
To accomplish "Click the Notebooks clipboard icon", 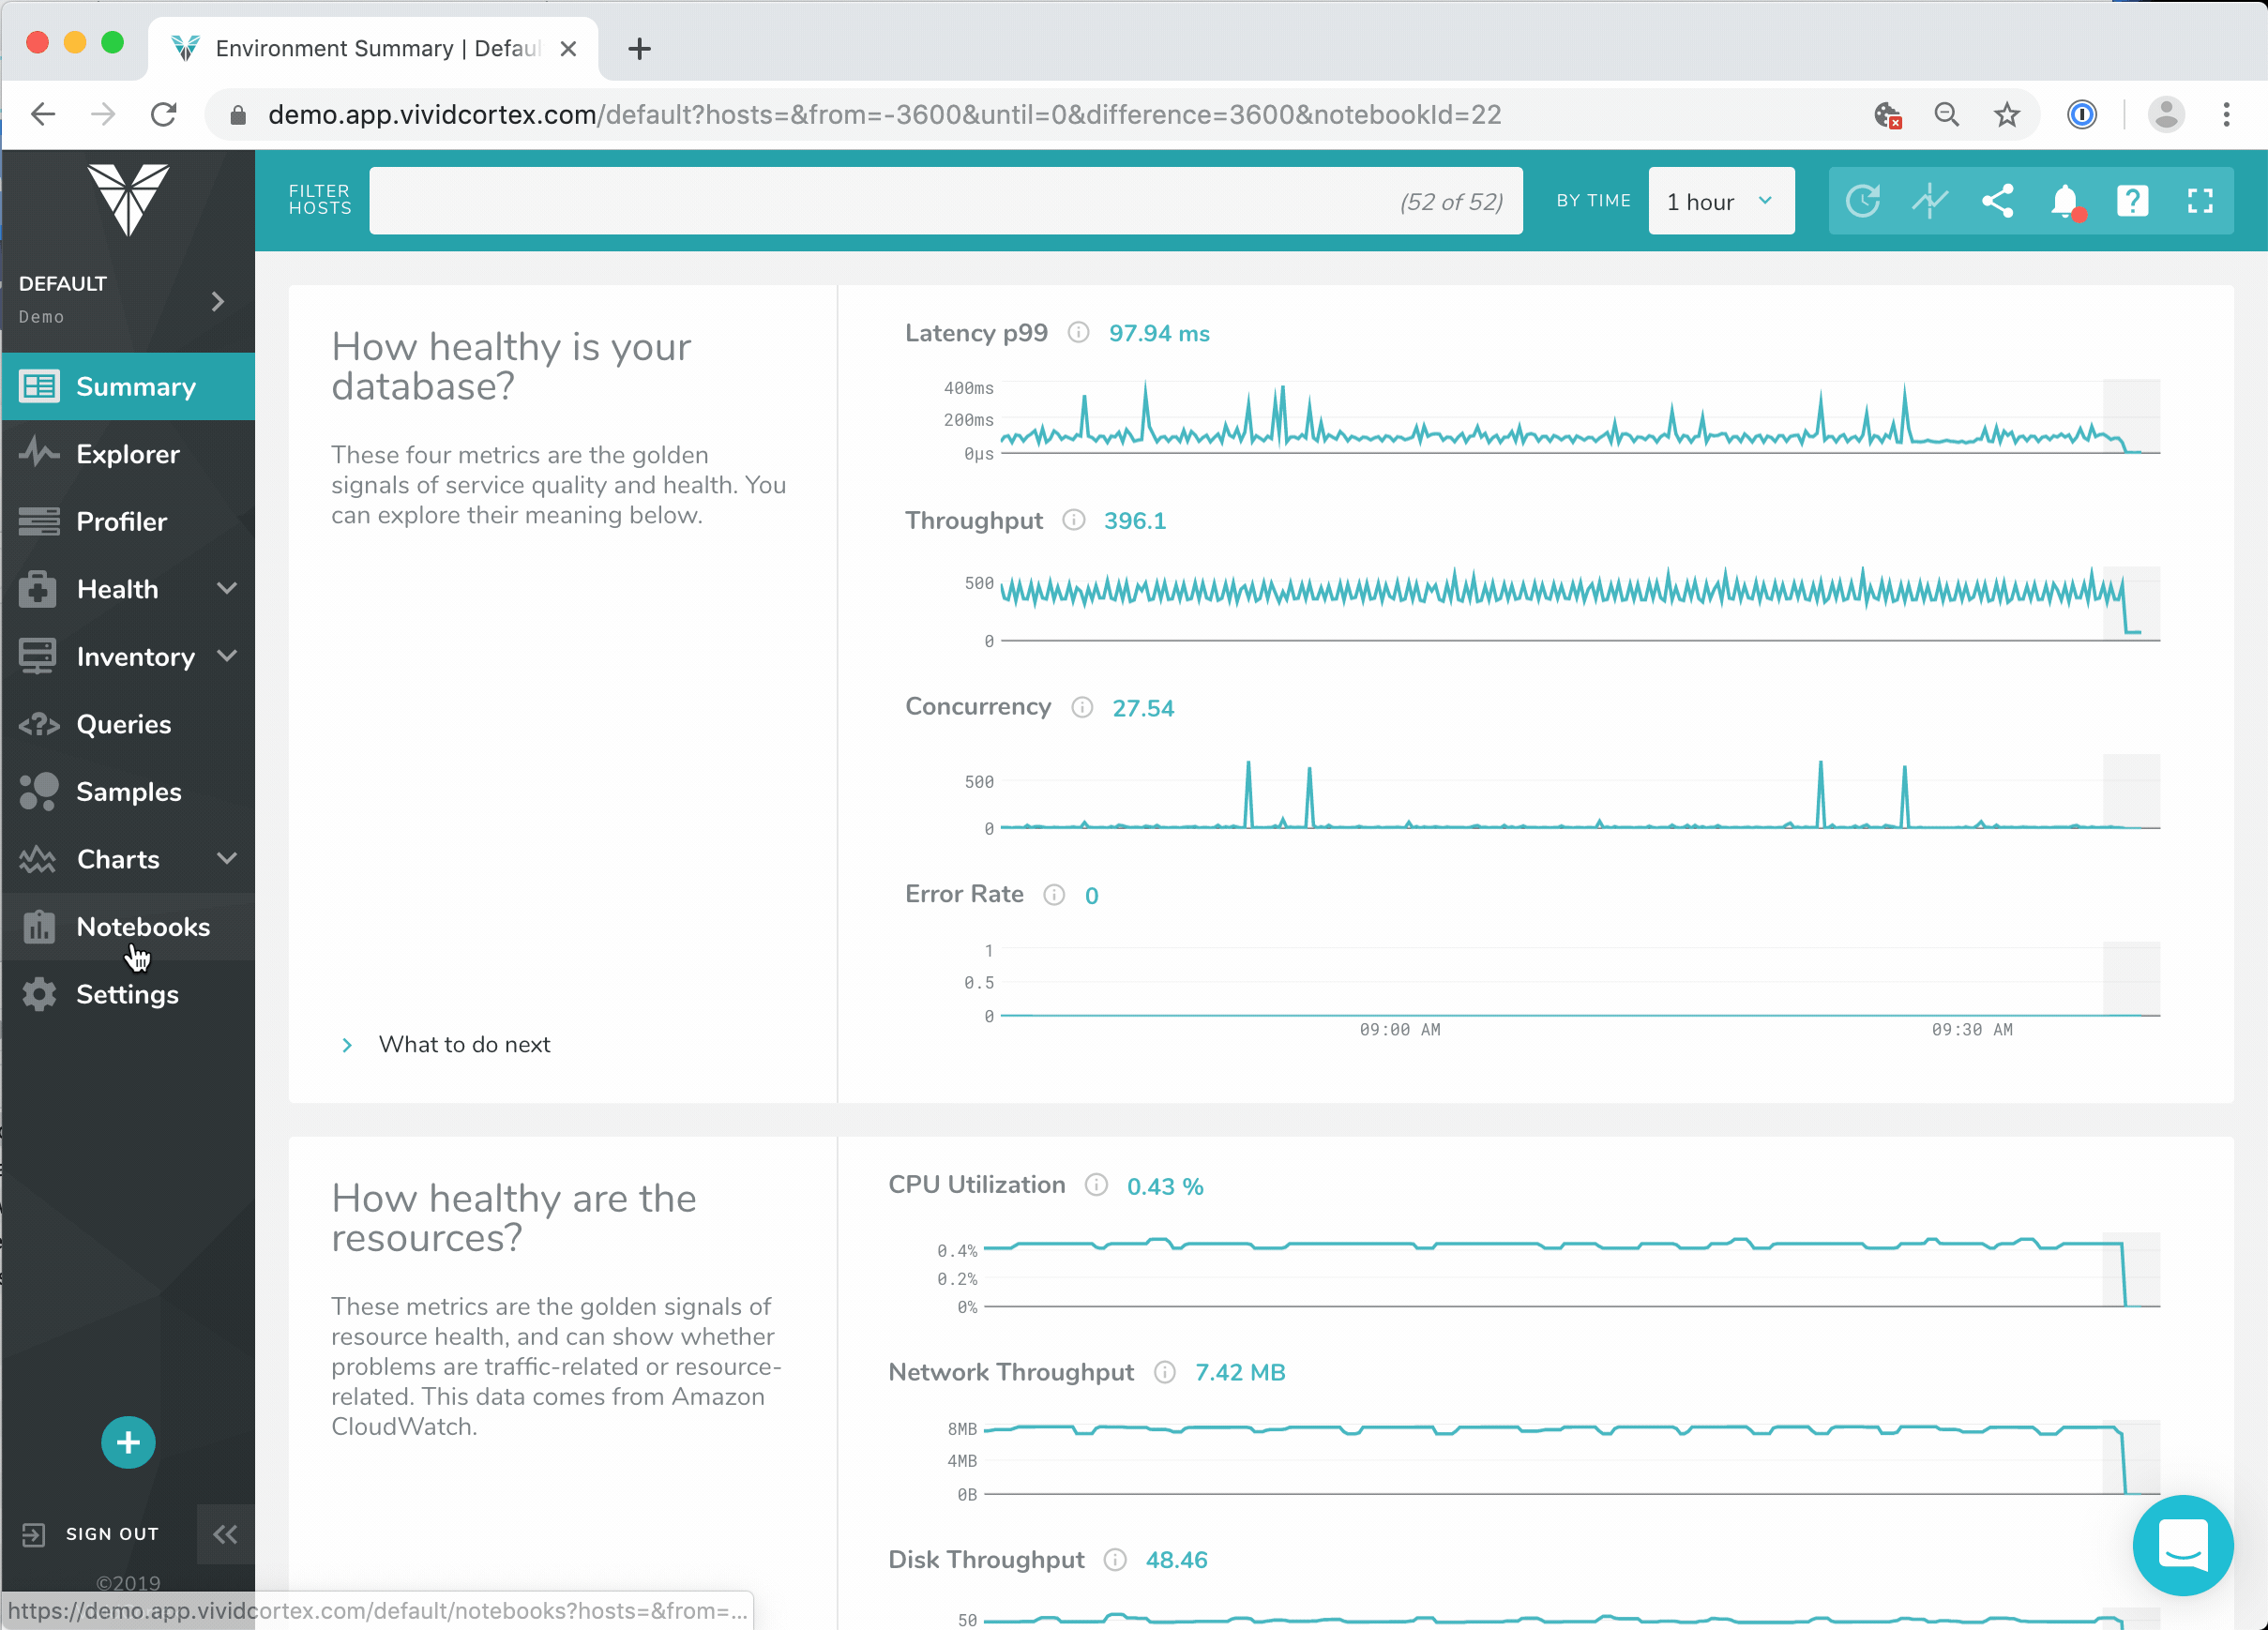I will [x=39, y=926].
